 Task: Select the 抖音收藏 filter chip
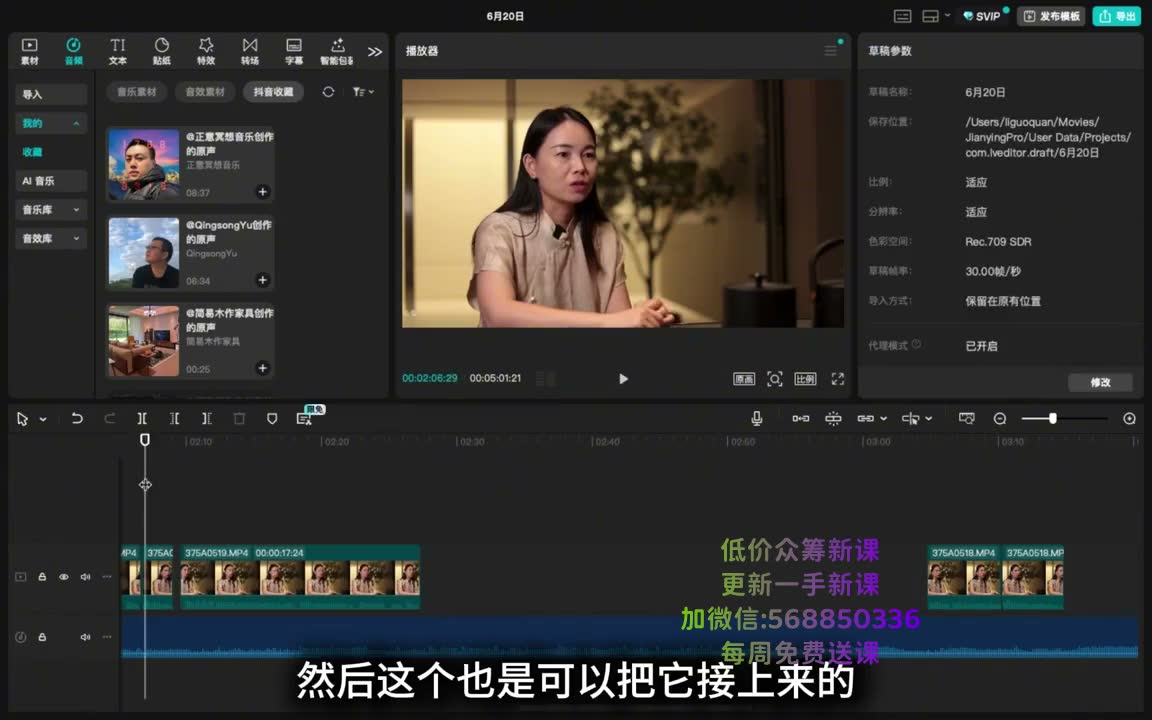(273, 92)
